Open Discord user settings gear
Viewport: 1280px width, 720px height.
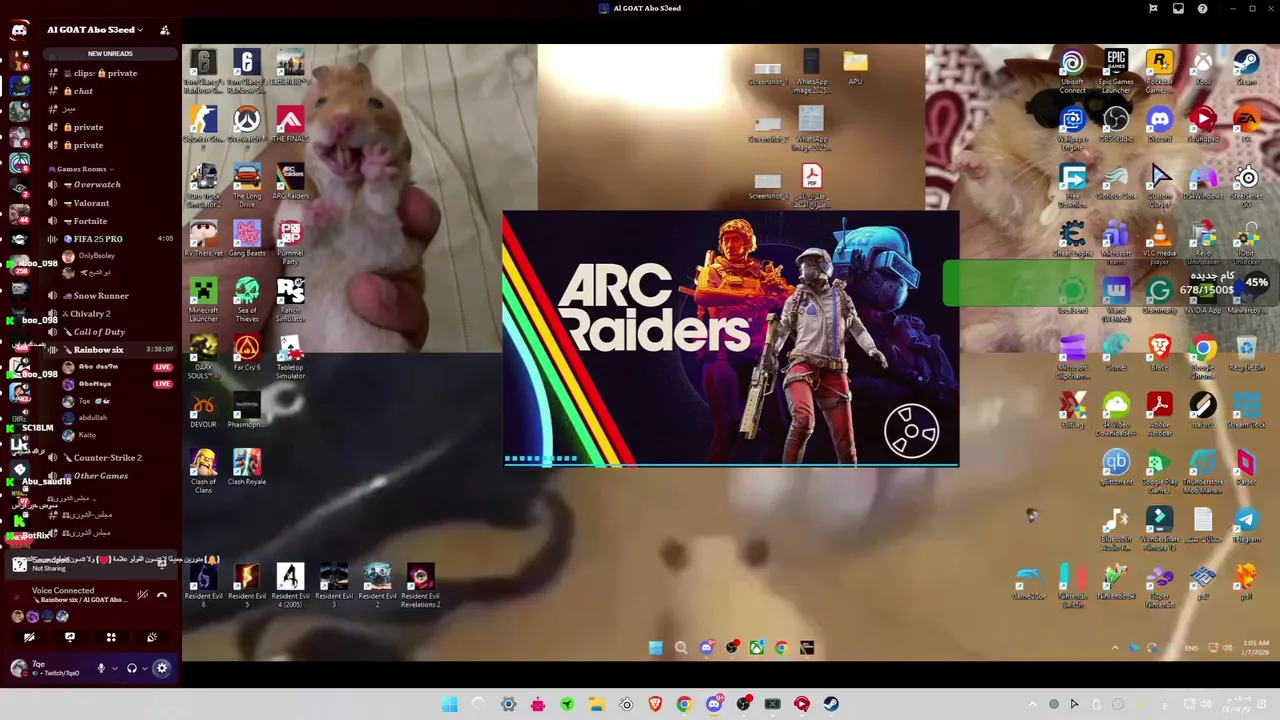point(162,668)
